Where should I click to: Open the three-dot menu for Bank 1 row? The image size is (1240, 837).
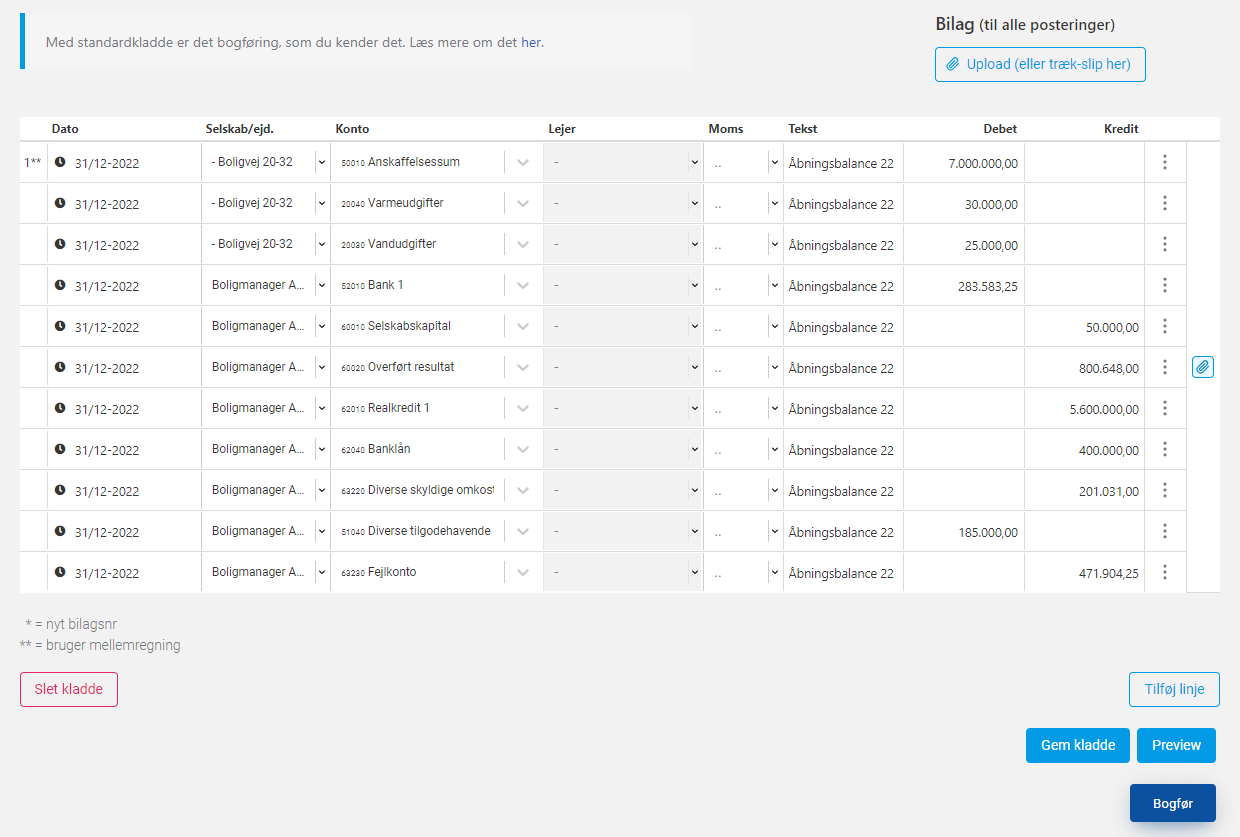pos(1165,285)
